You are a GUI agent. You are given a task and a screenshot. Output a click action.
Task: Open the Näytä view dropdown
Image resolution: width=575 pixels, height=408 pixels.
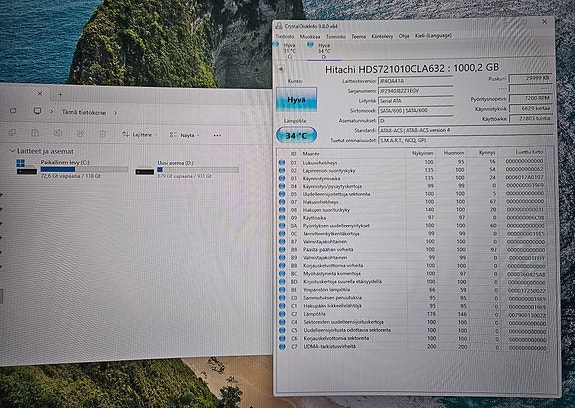coord(184,135)
